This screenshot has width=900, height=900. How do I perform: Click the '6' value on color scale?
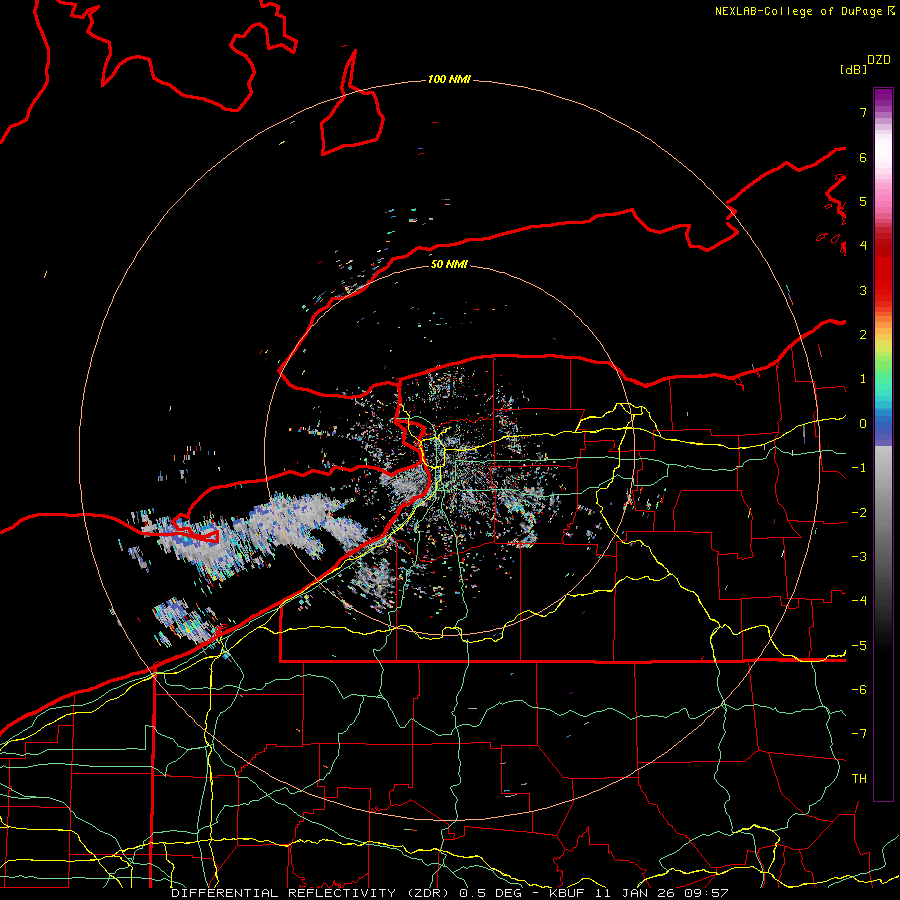pyautogui.click(x=863, y=157)
